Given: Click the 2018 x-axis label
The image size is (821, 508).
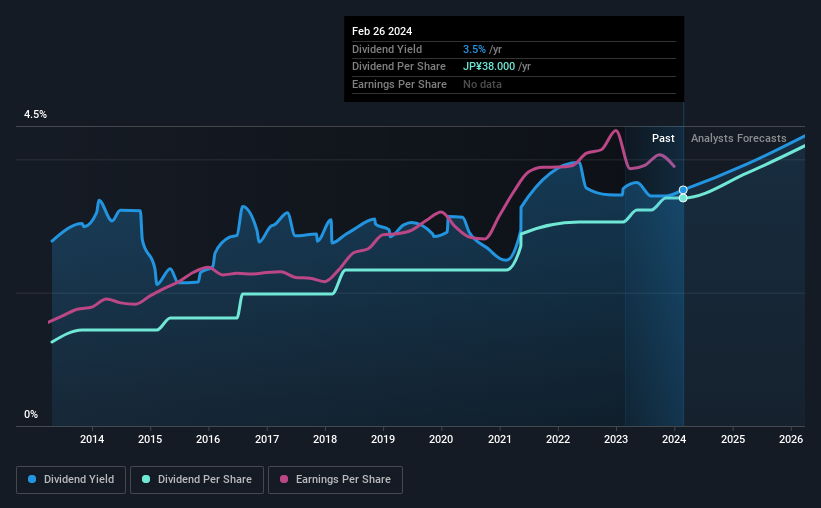Looking at the screenshot, I should tap(325, 439).
